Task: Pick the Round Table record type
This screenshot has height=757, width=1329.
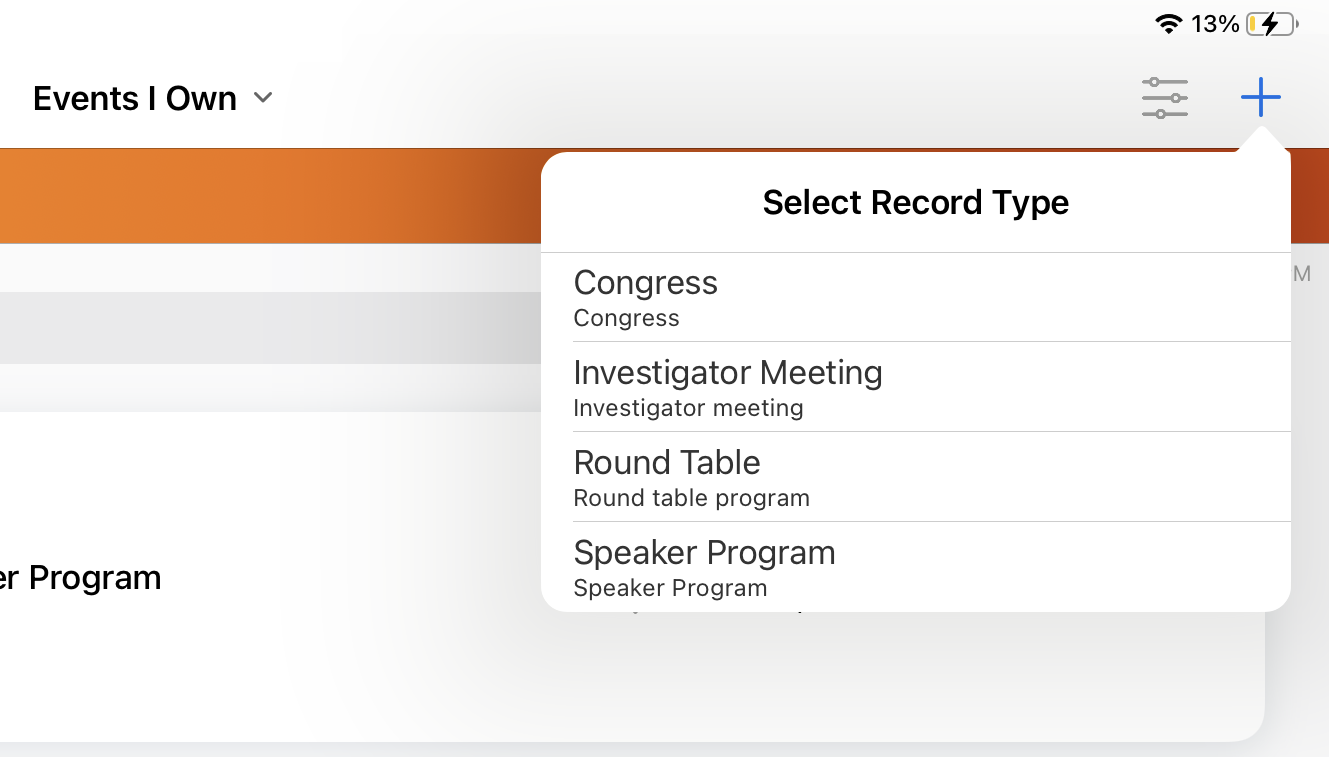Action: (666, 463)
